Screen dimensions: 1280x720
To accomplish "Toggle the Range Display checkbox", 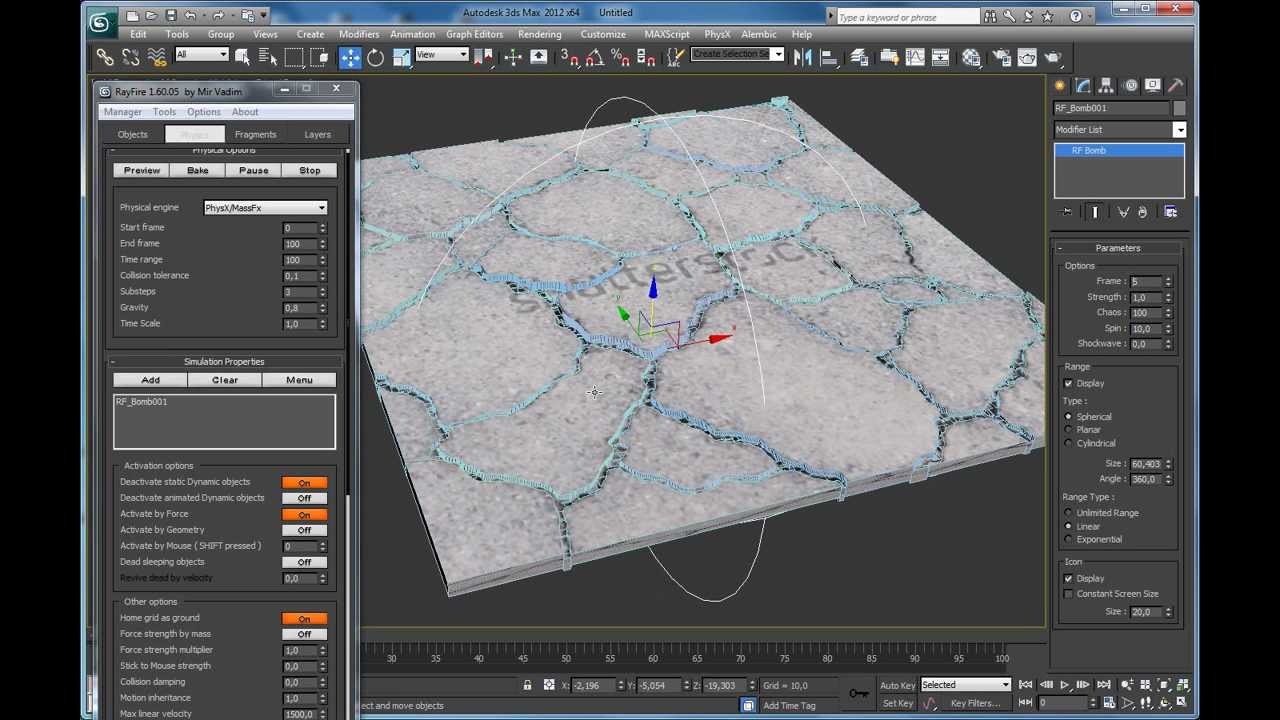I will pos(1069,384).
